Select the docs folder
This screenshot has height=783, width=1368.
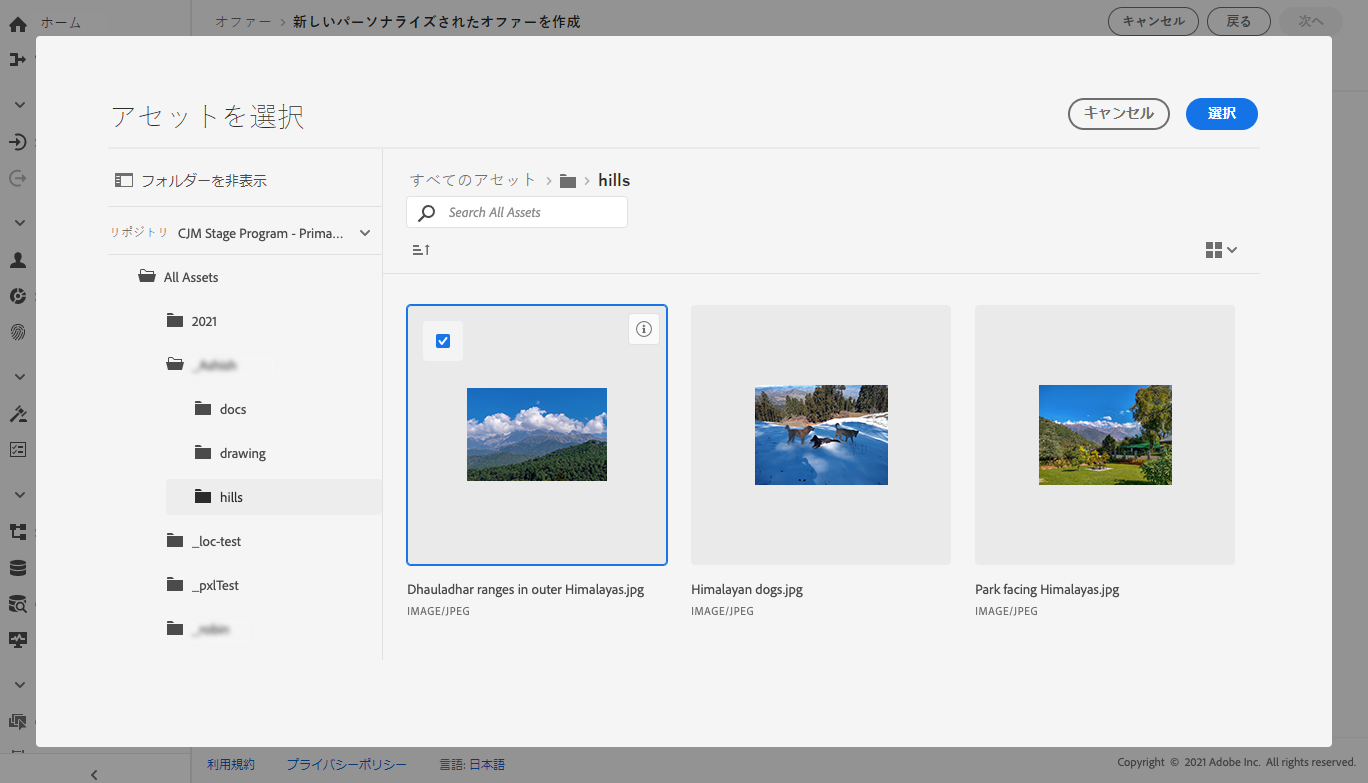pos(232,409)
